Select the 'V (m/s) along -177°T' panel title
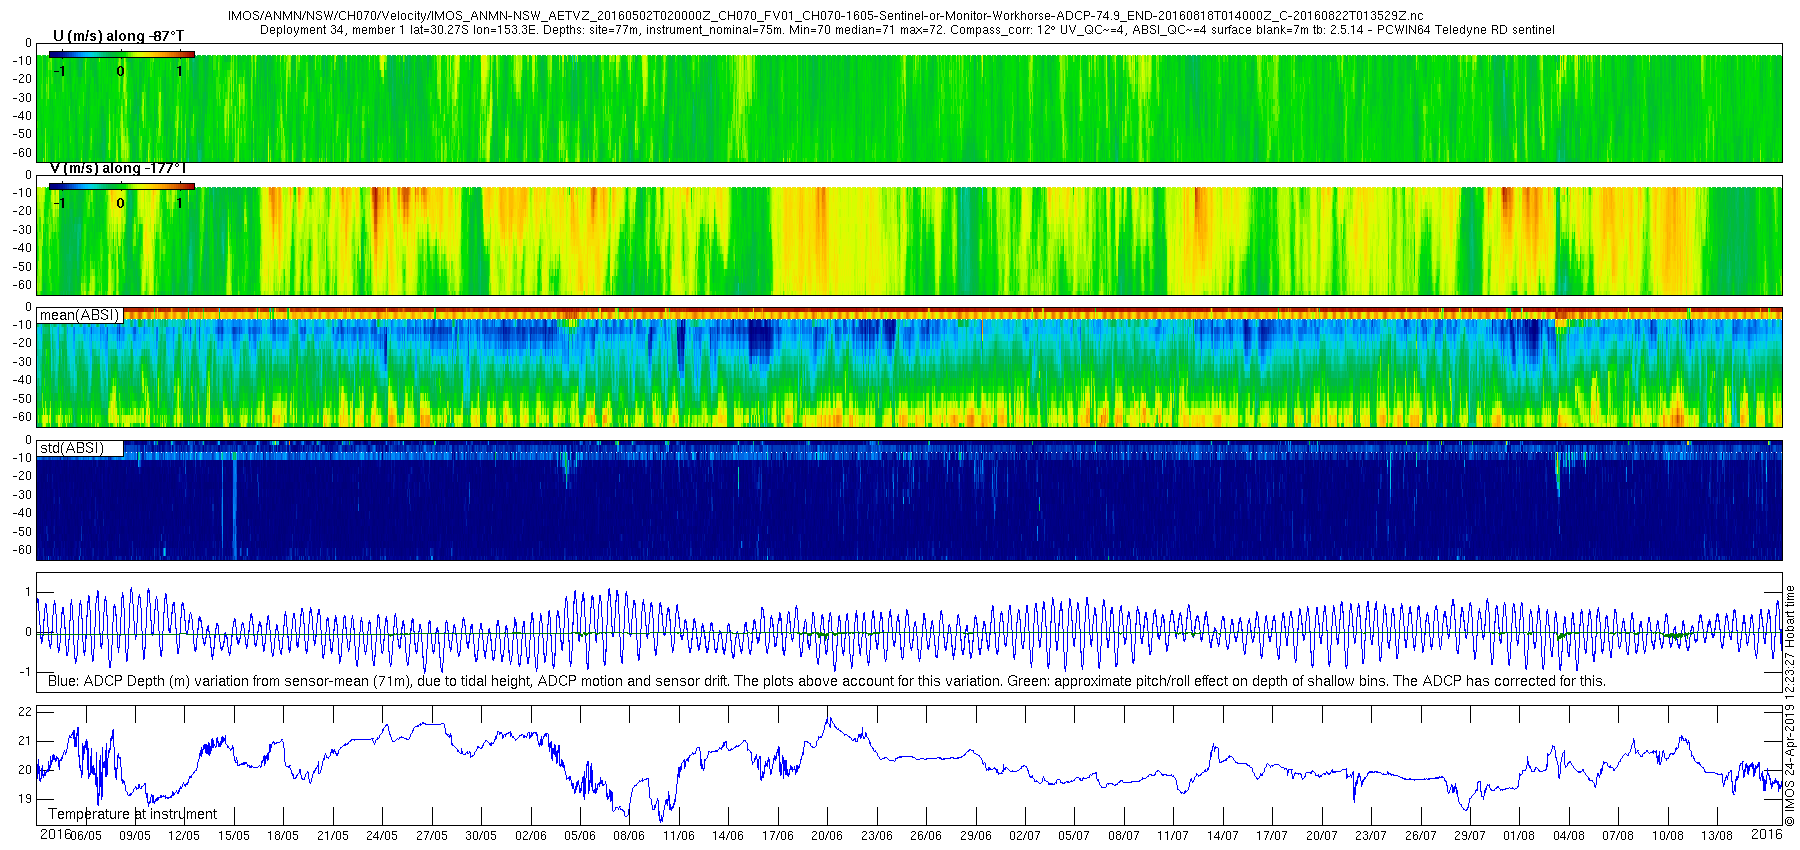This screenshot has height=850, width=1800. [118, 169]
